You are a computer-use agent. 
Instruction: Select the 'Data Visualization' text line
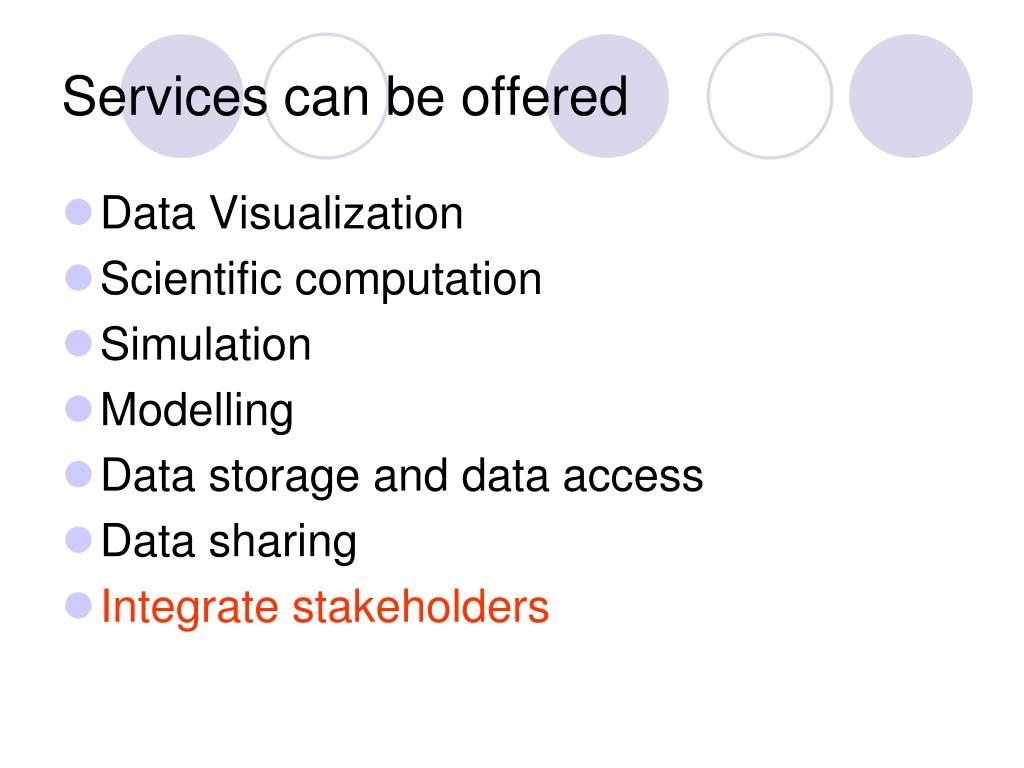(x=282, y=214)
